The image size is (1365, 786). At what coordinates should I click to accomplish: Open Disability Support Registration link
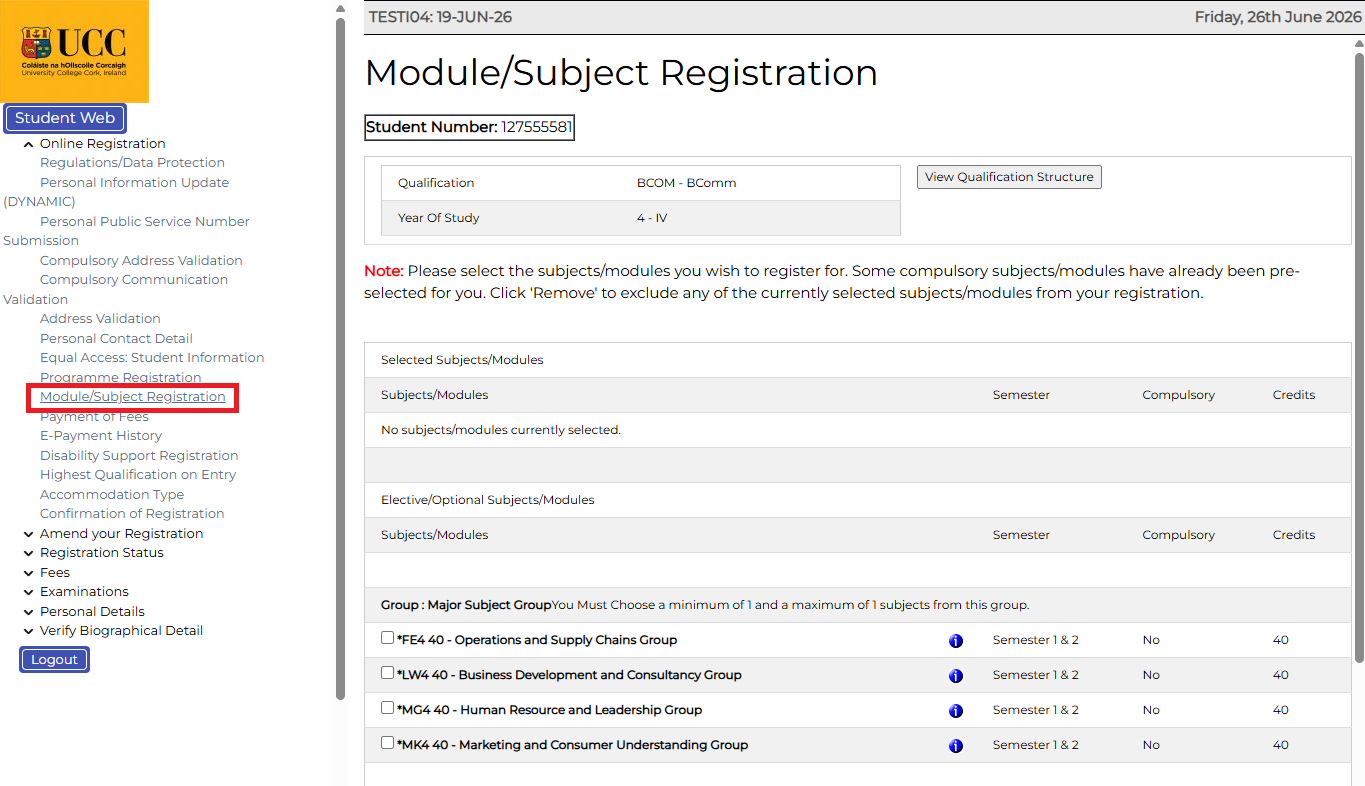click(x=139, y=456)
